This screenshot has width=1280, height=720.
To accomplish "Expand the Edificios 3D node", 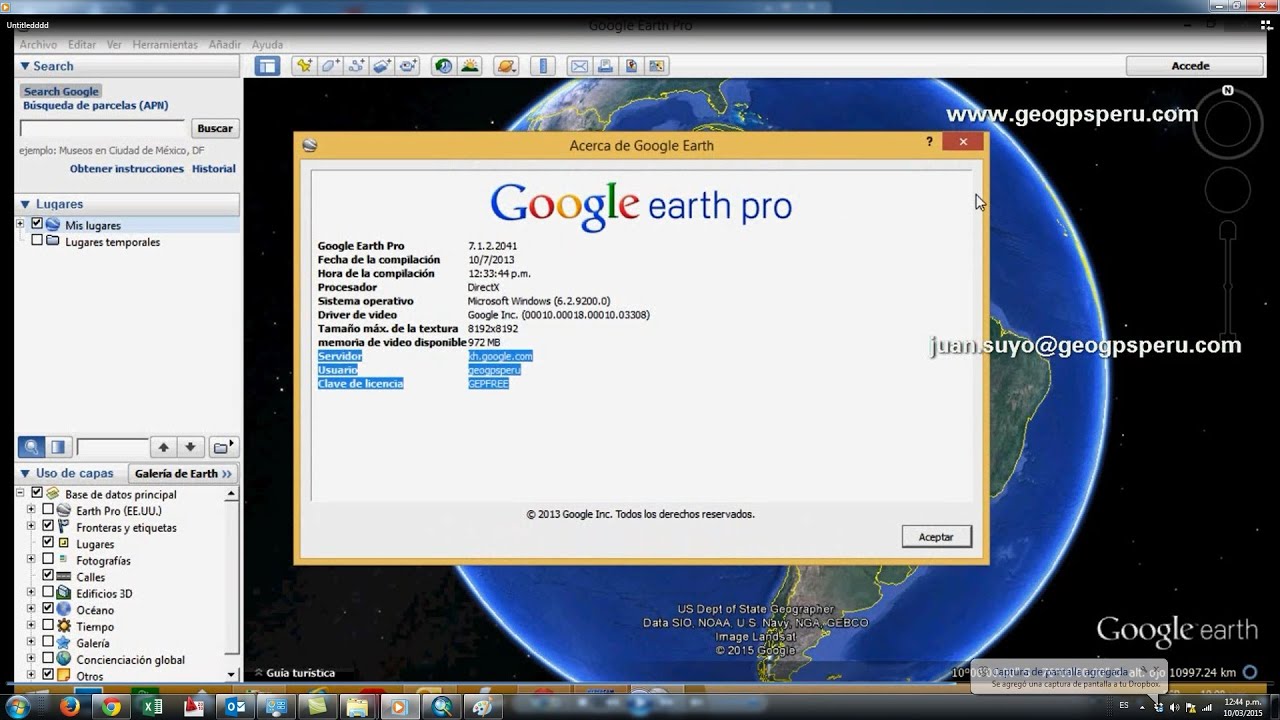I will coord(31,592).
